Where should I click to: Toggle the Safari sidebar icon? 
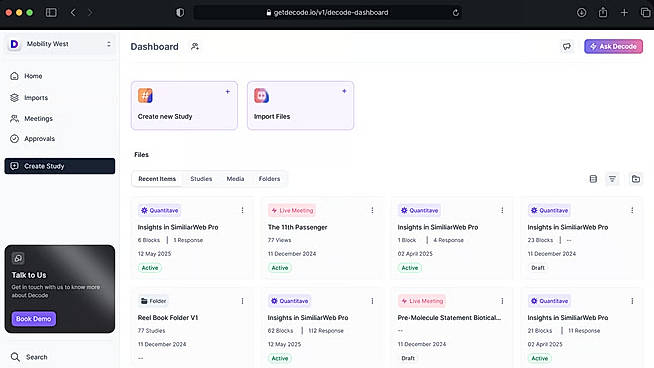51,13
